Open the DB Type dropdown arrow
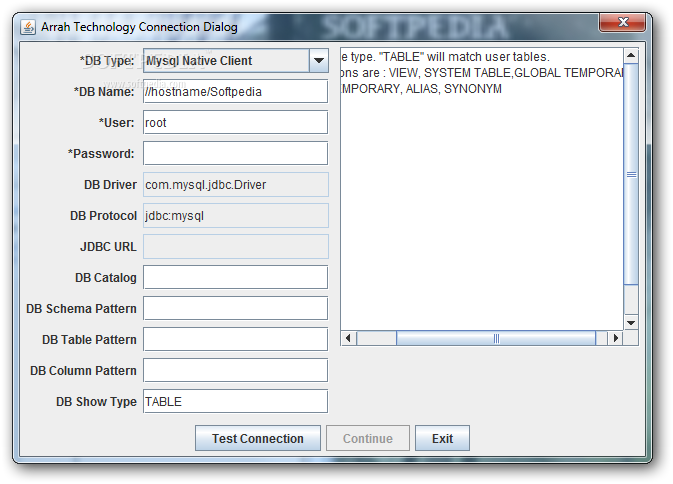Image resolution: width=673 pixels, height=484 pixels. [x=318, y=60]
